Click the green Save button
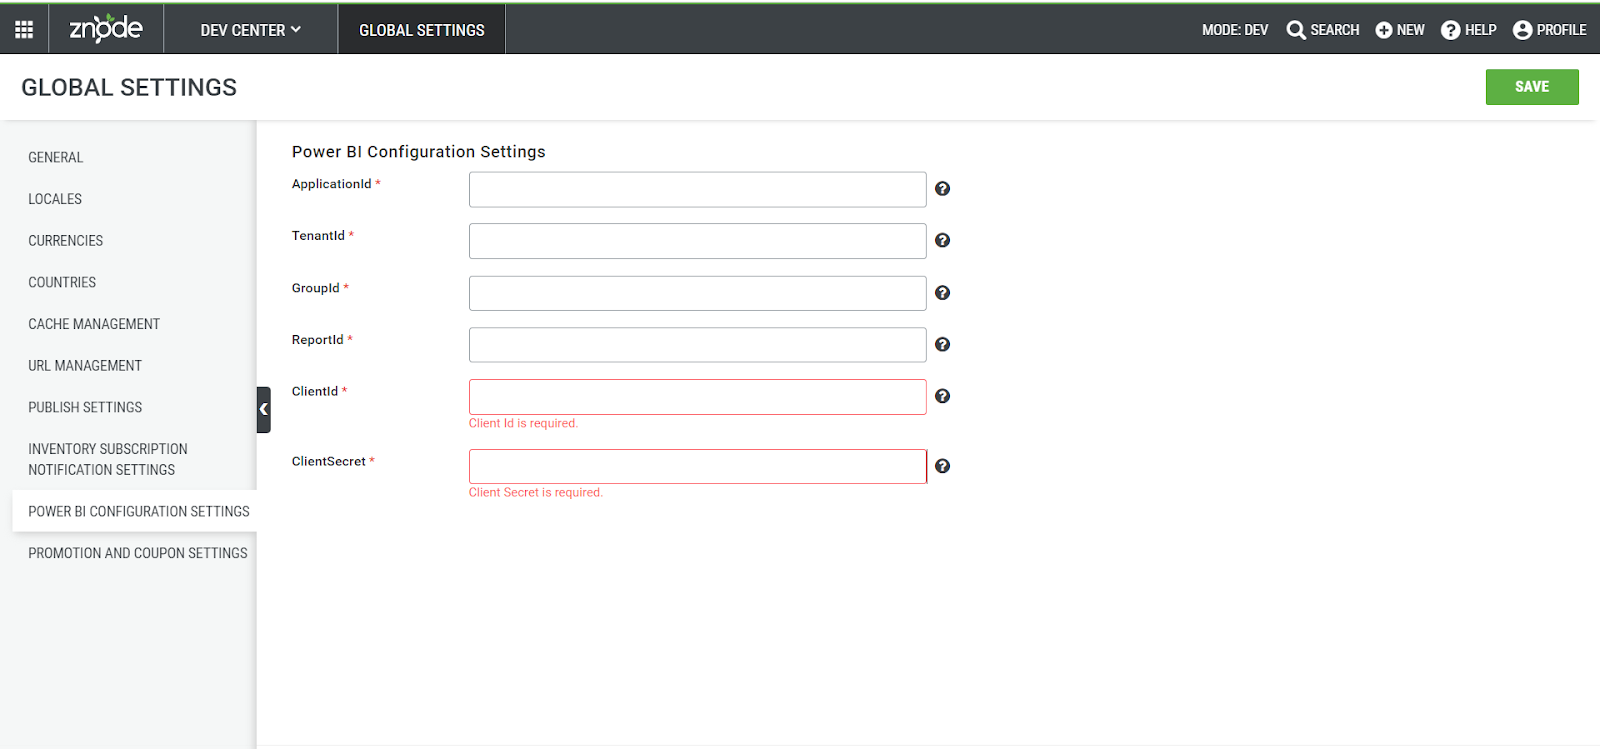This screenshot has height=749, width=1600. pos(1532,87)
